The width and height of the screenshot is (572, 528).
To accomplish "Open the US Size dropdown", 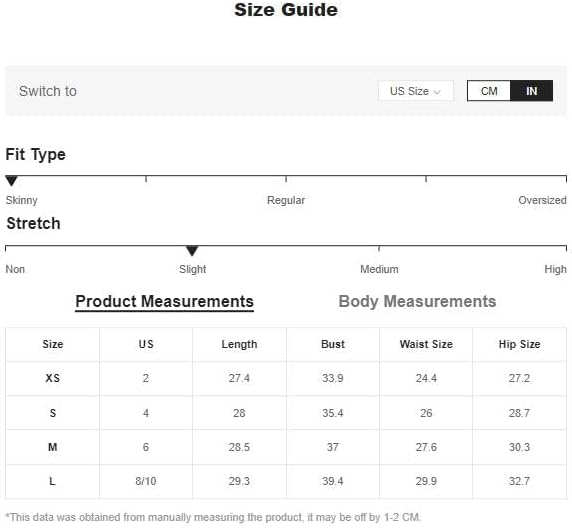I will pyautogui.click(x=416, y=91).
